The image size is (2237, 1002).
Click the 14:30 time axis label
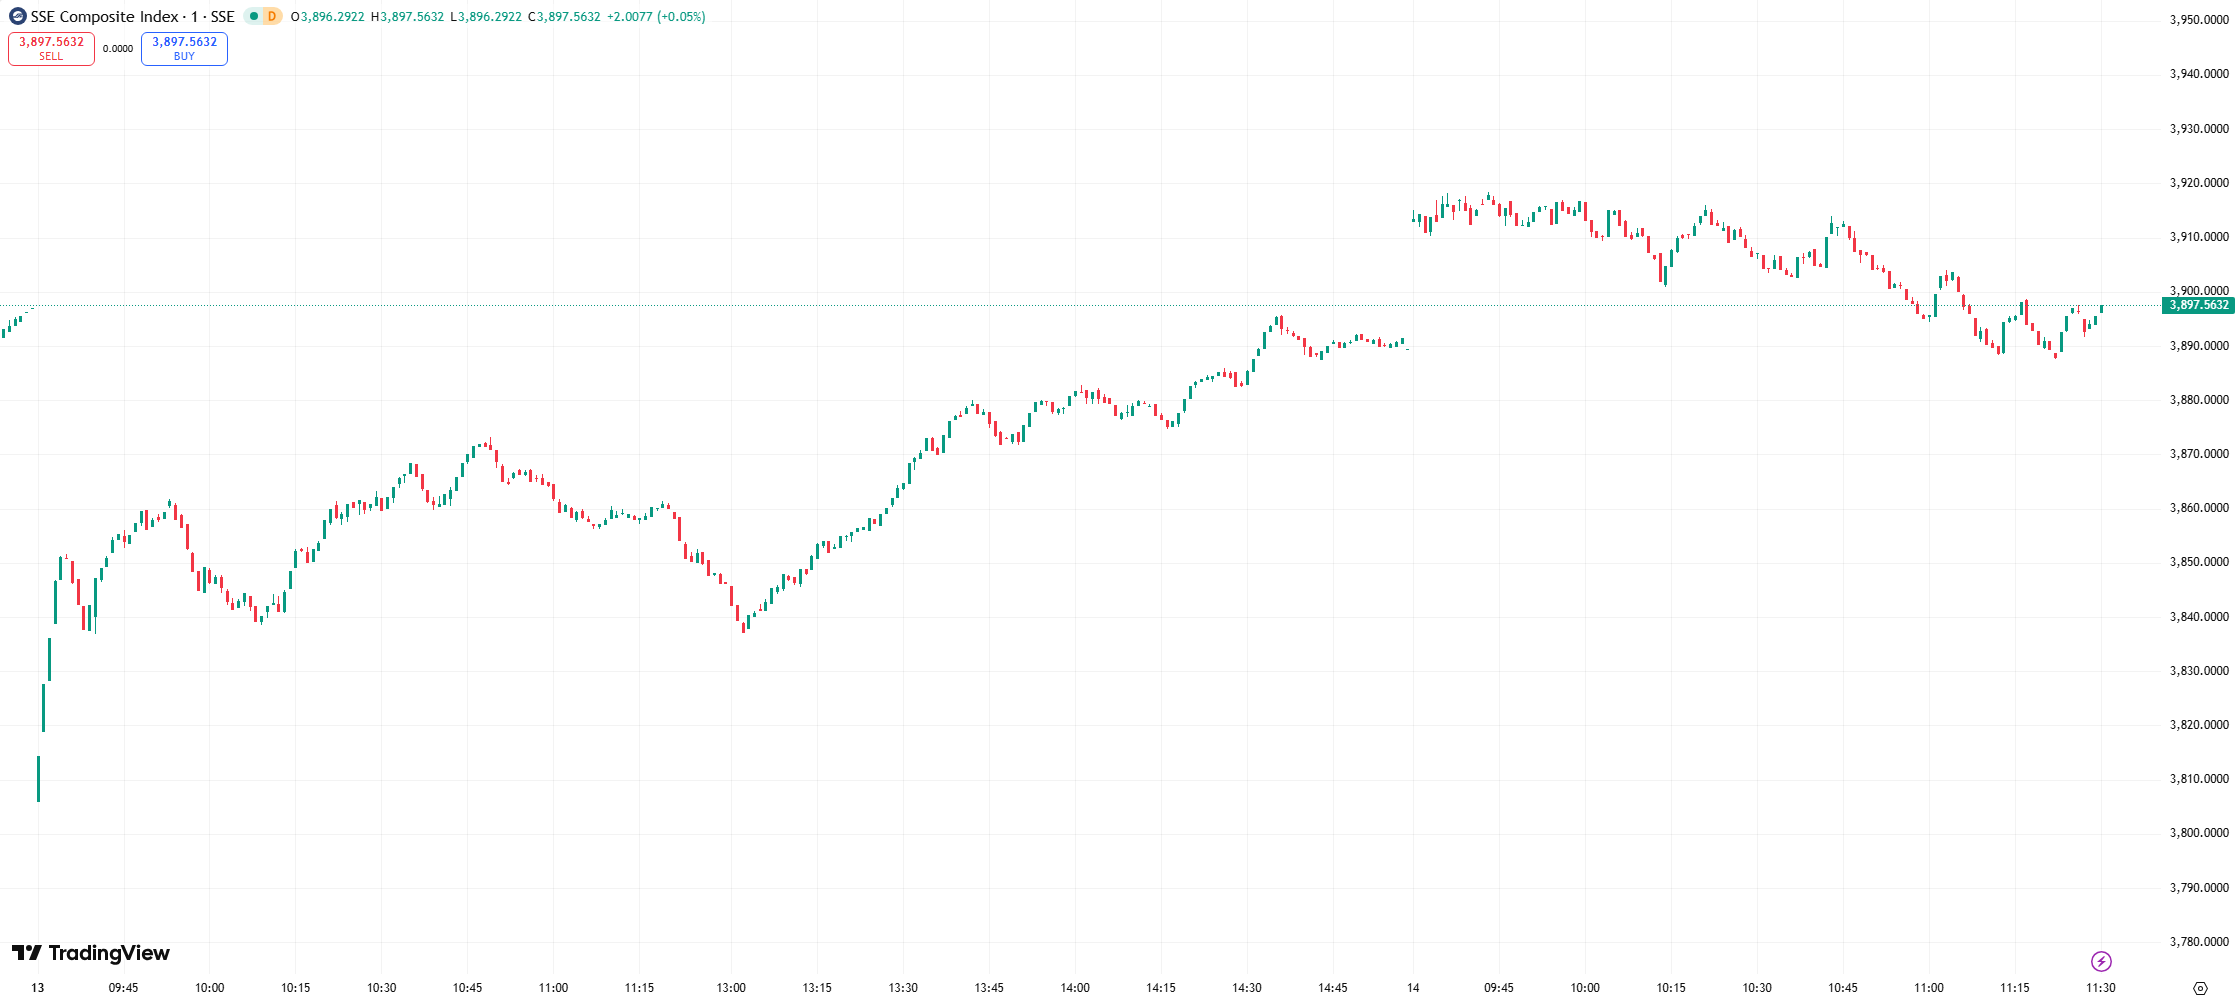click(1247, 988)
